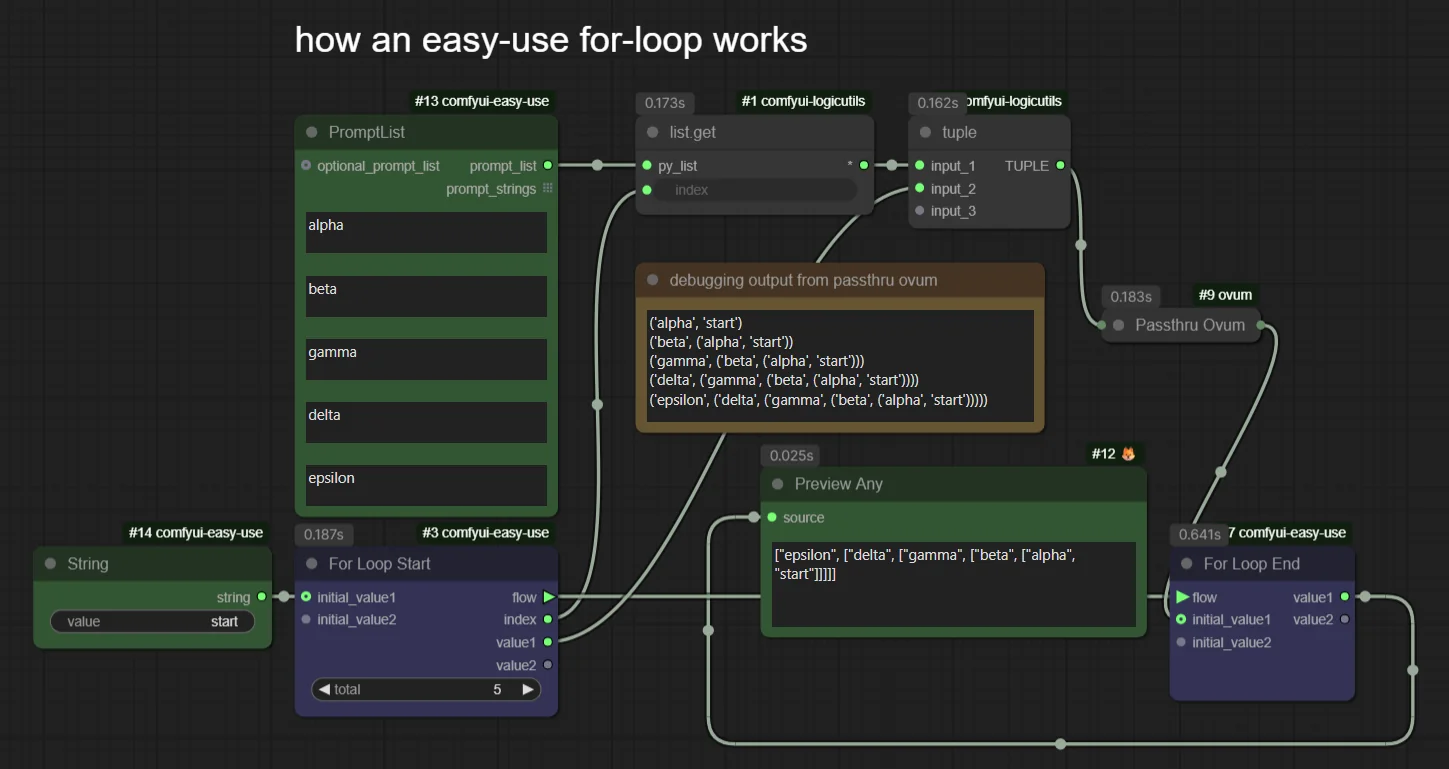Click the #13 comfyui-easy-use badge
Screen dimensions: 1449x769
481,101
